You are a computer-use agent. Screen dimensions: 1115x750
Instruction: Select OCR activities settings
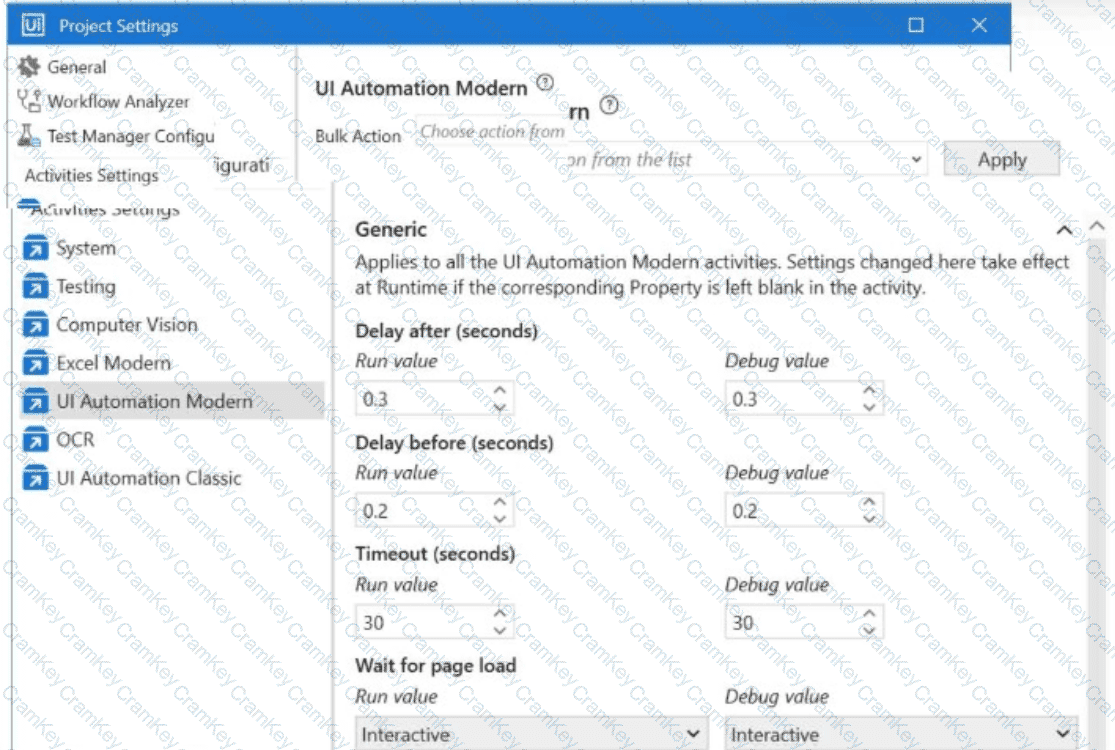click(75, 439)
